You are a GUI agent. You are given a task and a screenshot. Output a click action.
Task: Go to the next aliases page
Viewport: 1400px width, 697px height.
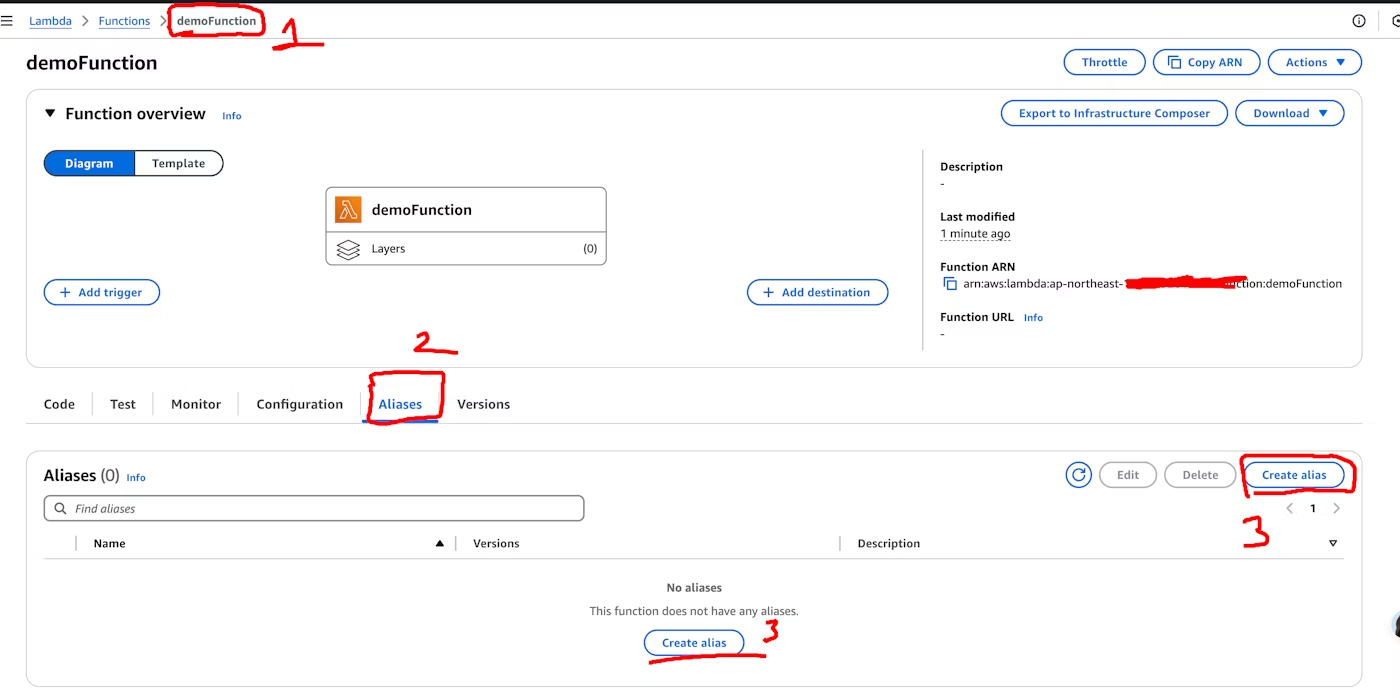[1336, 509]
